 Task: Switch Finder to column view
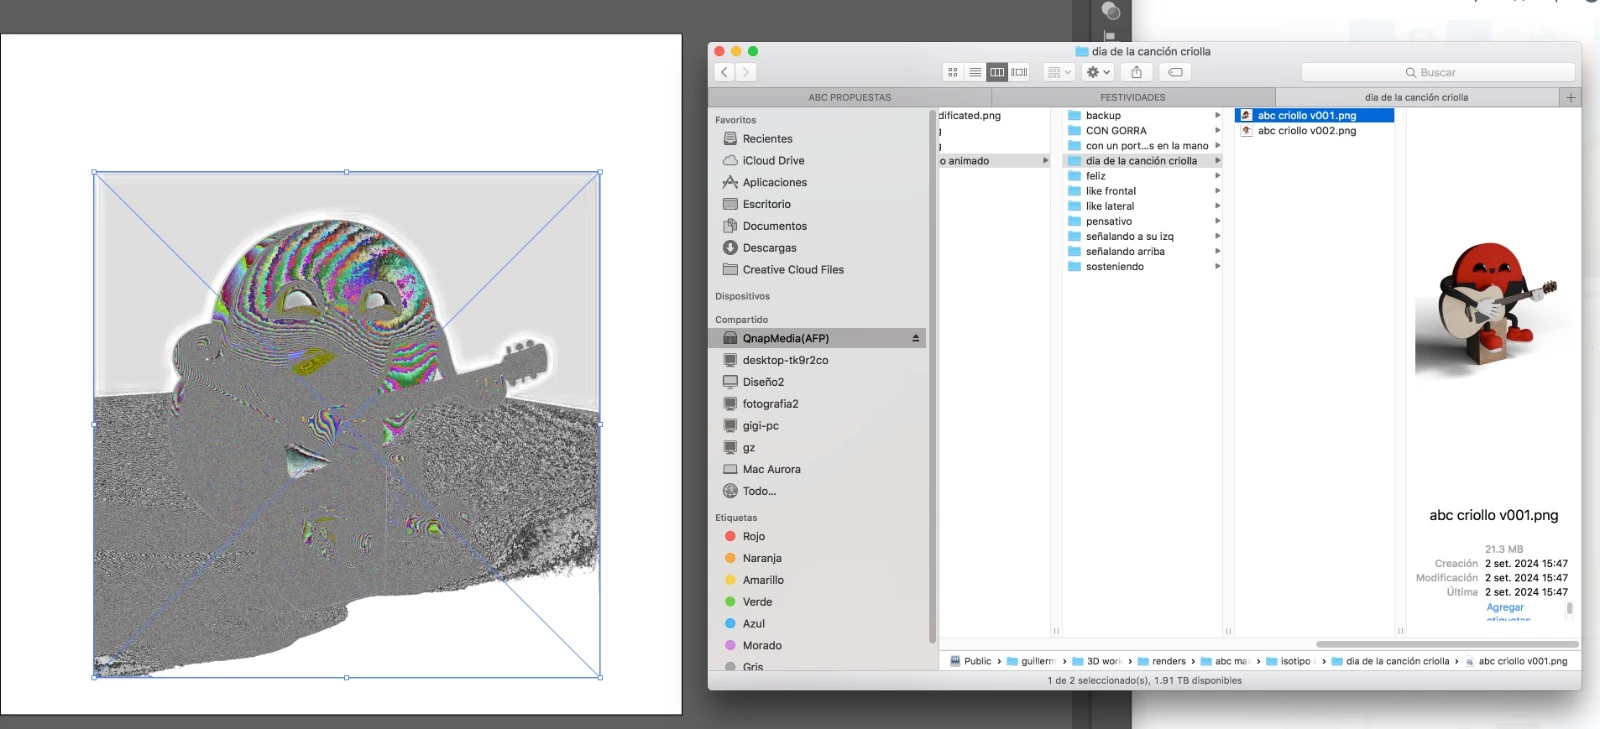[x=997, y=72]
